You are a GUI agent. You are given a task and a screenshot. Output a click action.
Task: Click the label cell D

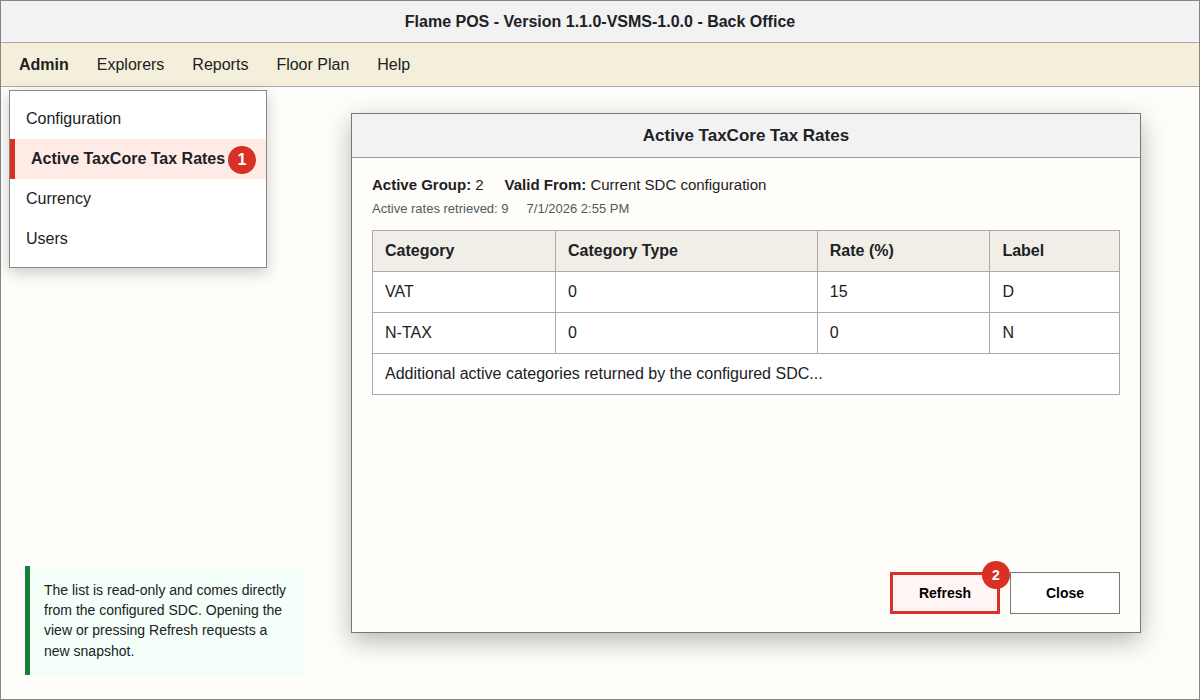1055,292
